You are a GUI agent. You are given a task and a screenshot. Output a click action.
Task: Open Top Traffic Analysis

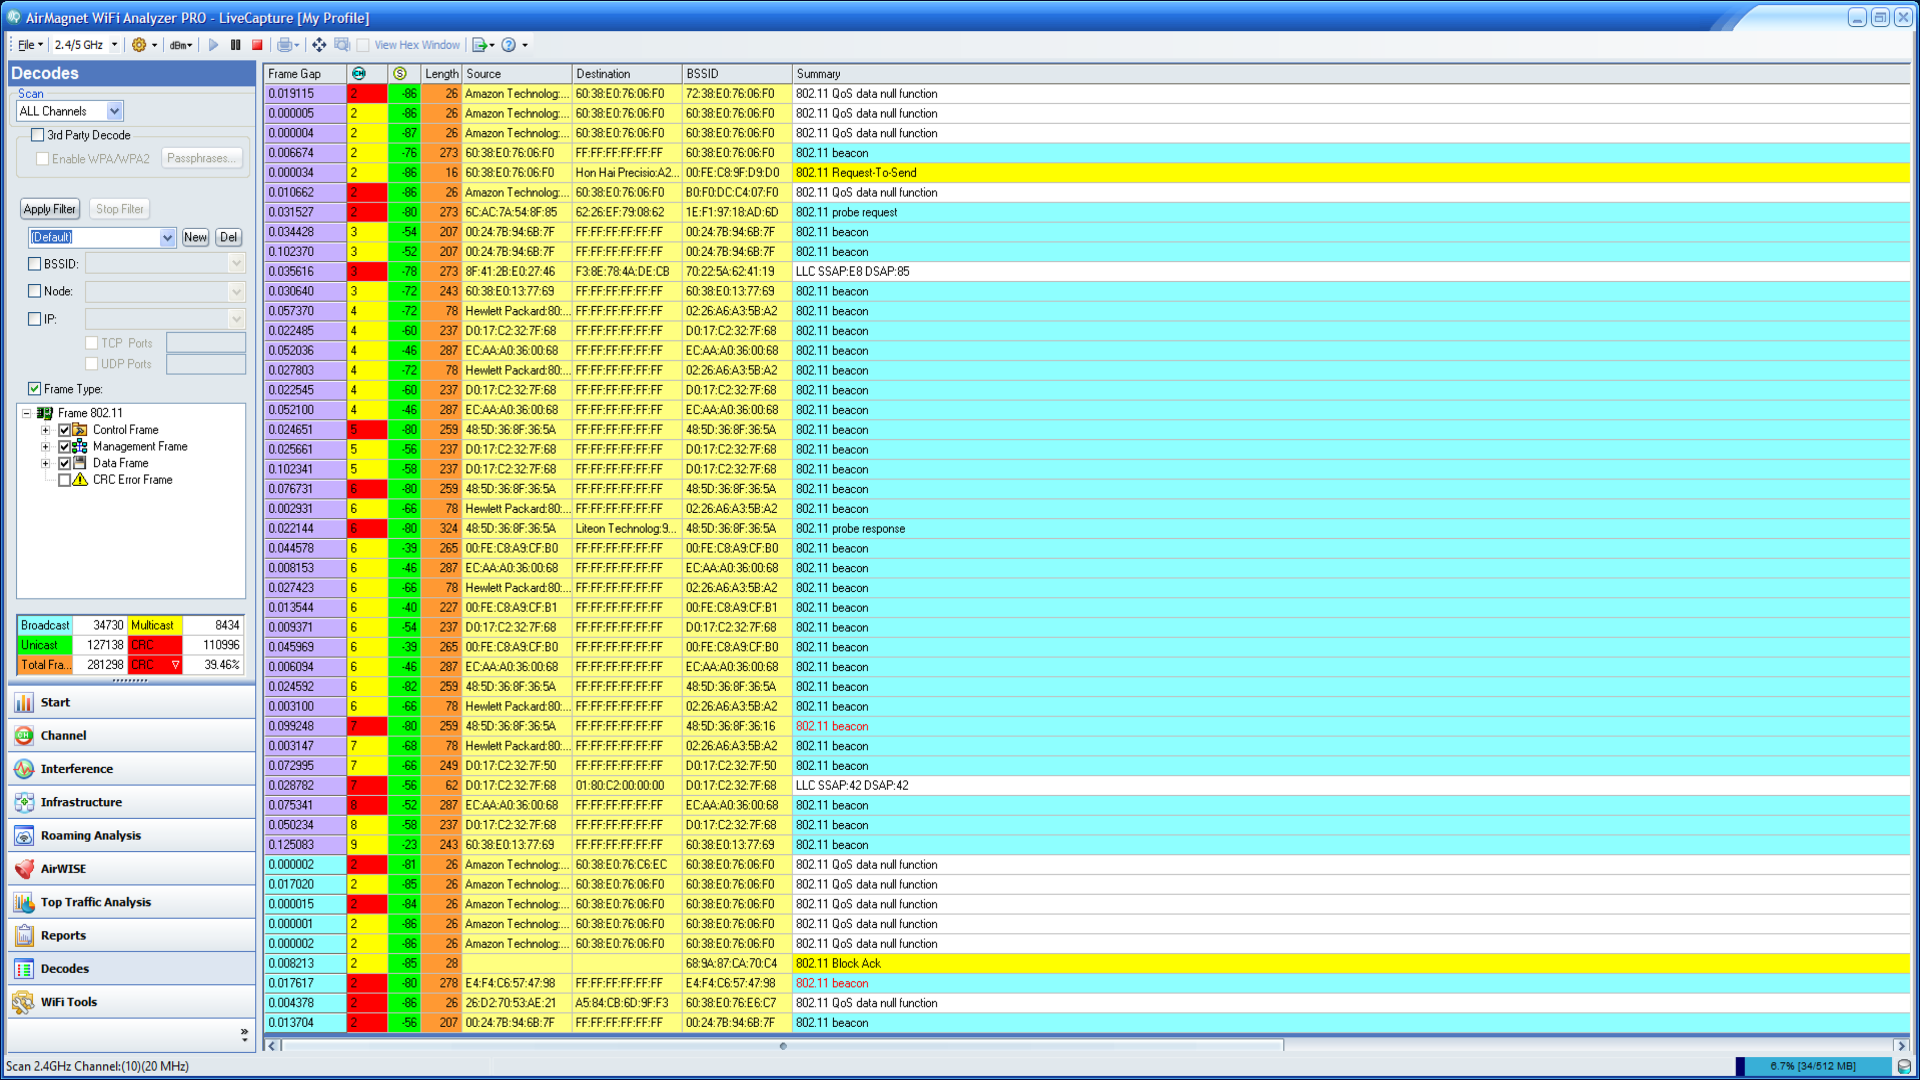coord(96,901)
